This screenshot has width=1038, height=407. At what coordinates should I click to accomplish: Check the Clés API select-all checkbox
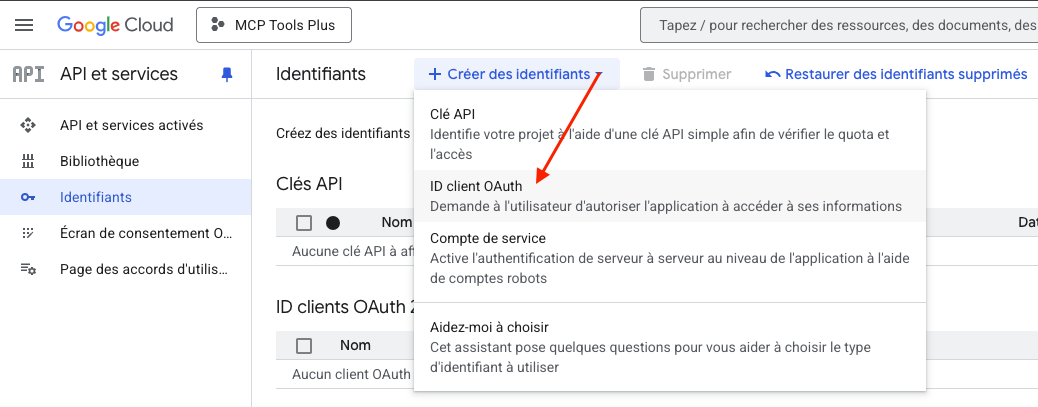[x=304, y=223]
